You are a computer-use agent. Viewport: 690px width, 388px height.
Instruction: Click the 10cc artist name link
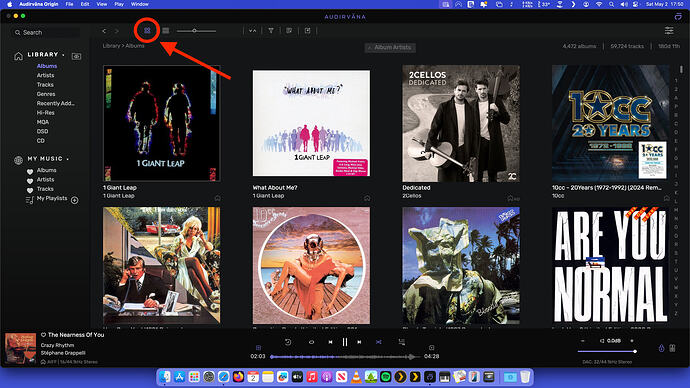click(558, 196)
